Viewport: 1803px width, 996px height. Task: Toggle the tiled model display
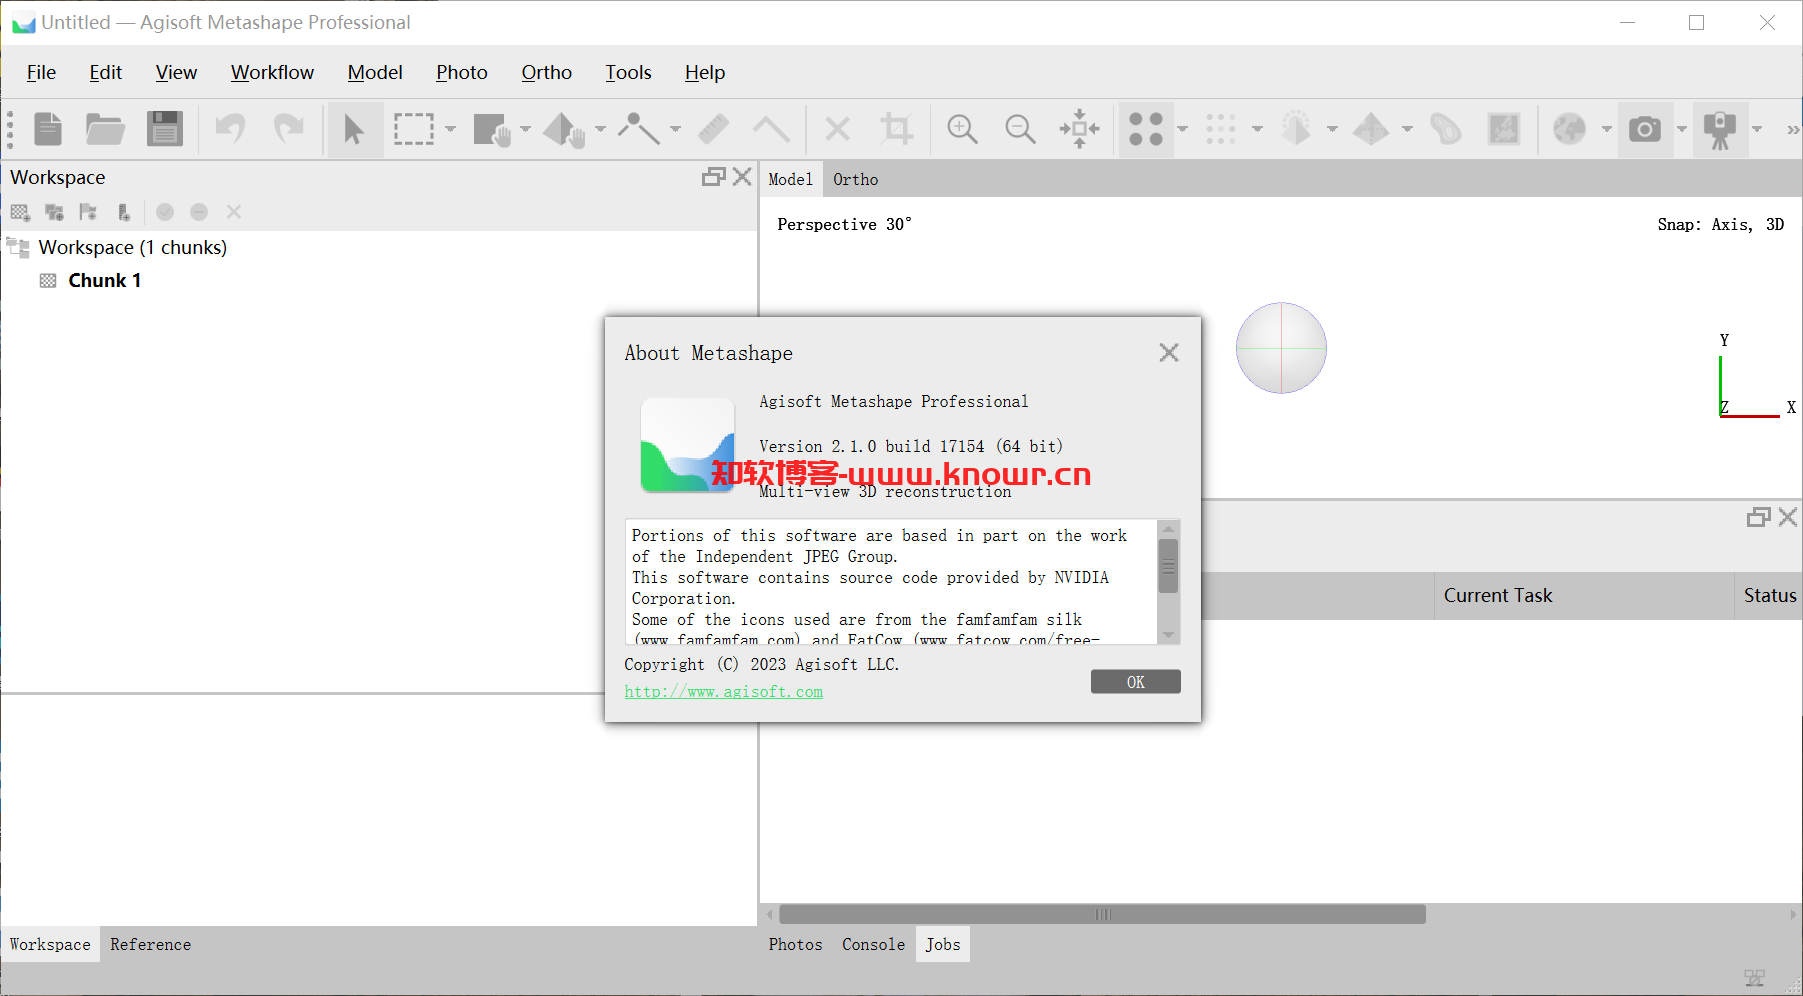(1371, 129)
